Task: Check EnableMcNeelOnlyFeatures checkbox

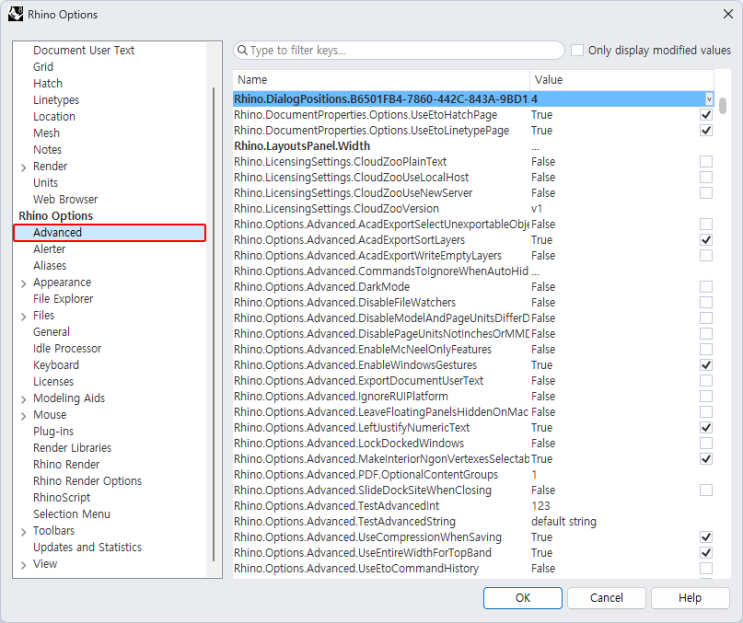Action: click(706, 349)
